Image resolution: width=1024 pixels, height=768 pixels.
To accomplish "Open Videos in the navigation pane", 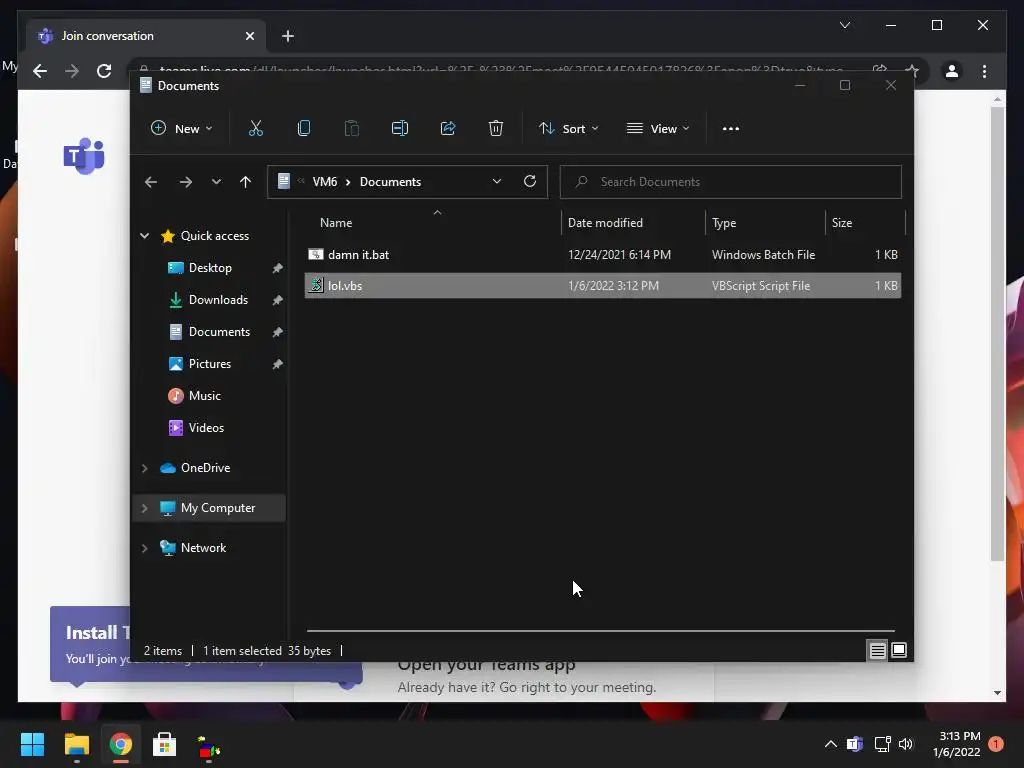I will pyautogui.click(x=206, y=428).
